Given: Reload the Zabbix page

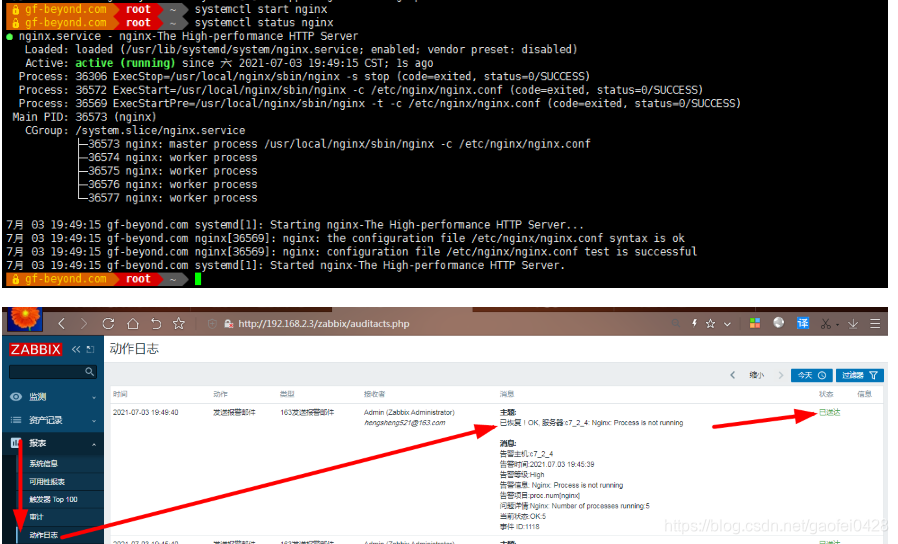Looking at the screenshot, I should click(108, 324).
